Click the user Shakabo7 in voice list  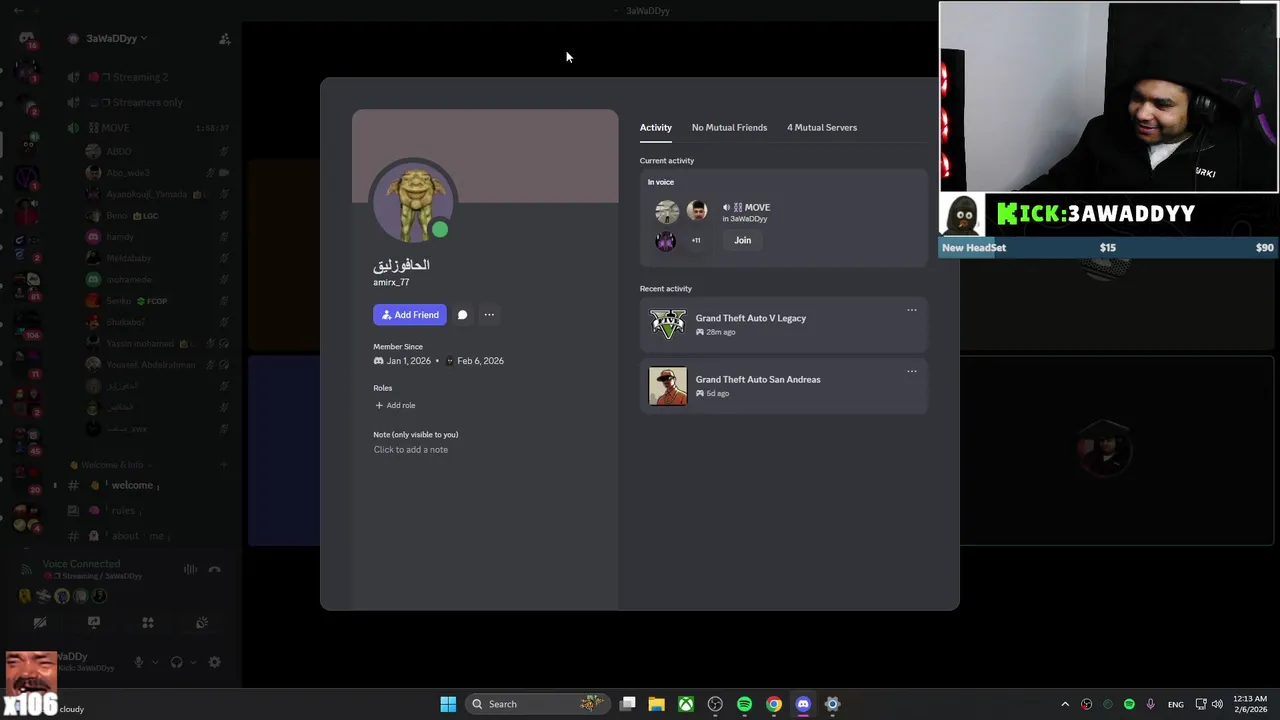pyautogui.click(x=126, y=322)
